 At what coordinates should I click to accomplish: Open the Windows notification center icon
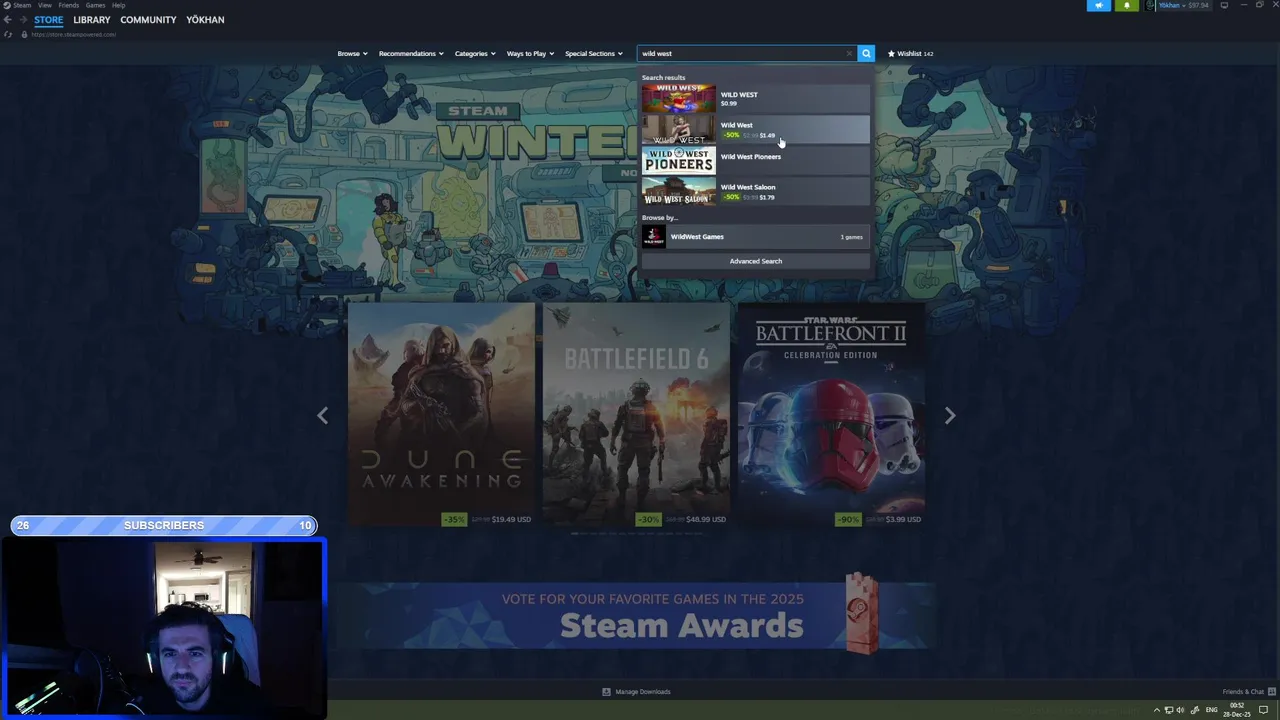1263,710
